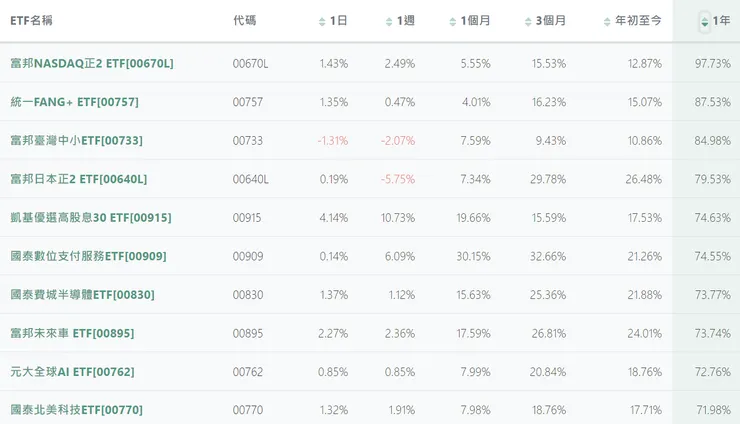The width and height of the screenshot is (740, 424).
Task: Click the sort arrows beside 1日 header
Action: pos(322,21)
